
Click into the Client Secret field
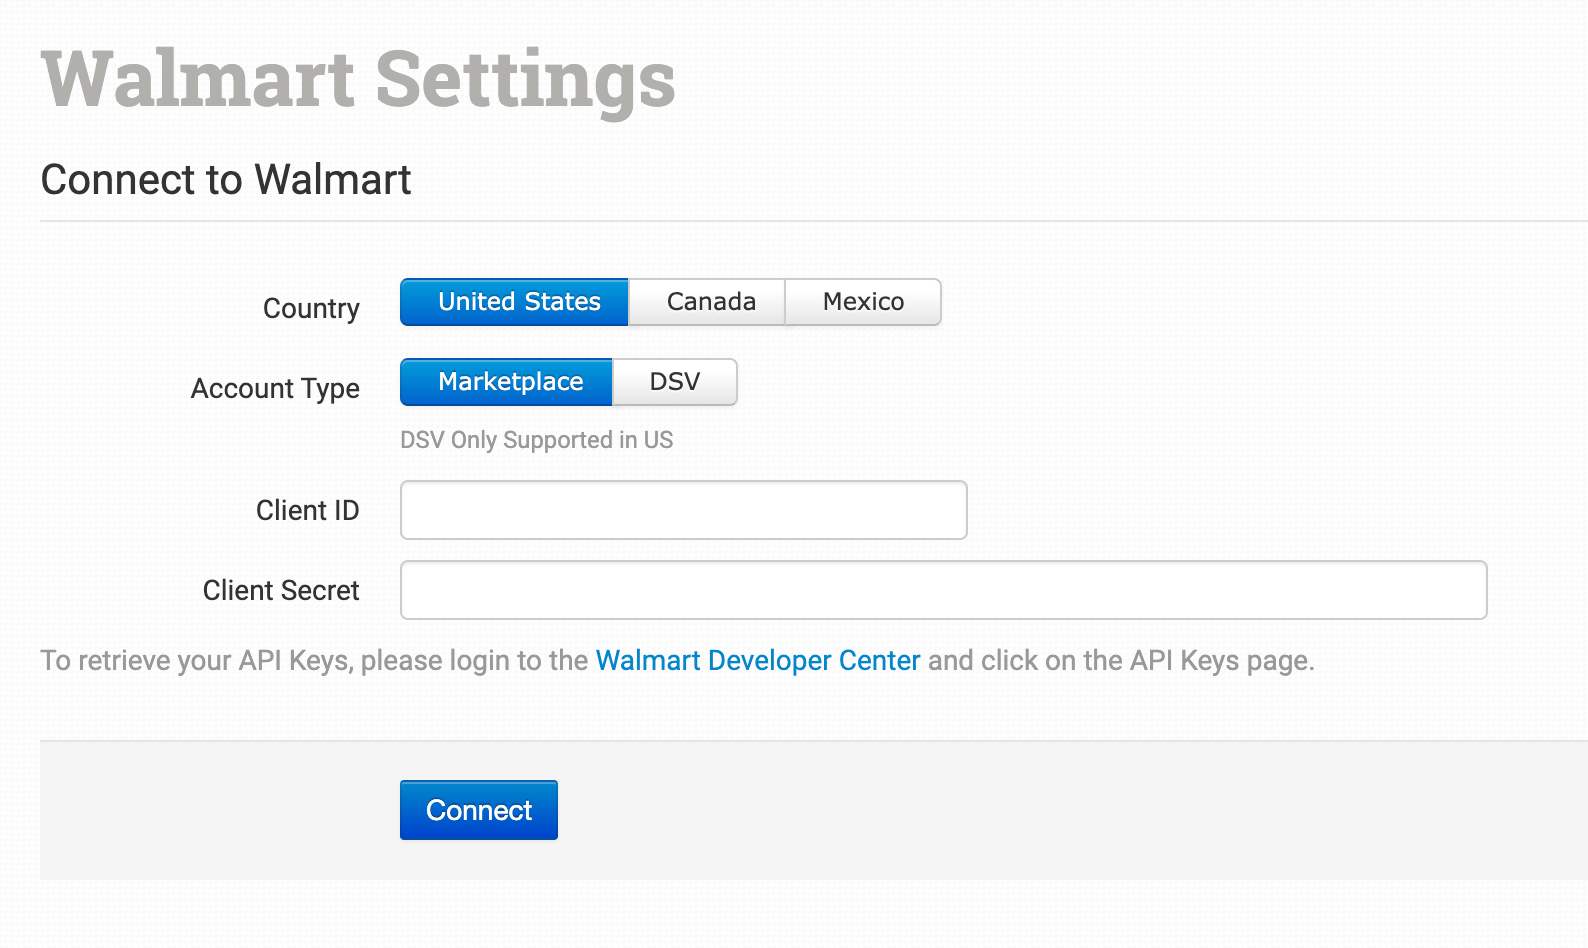coord(944,590)
